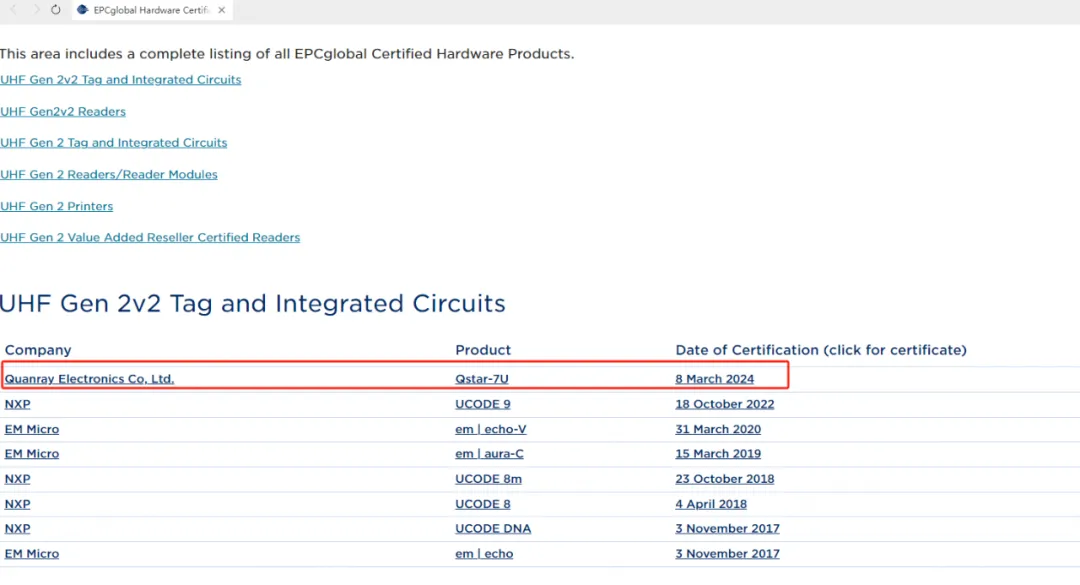Click the Product column header

coord(483,350)
